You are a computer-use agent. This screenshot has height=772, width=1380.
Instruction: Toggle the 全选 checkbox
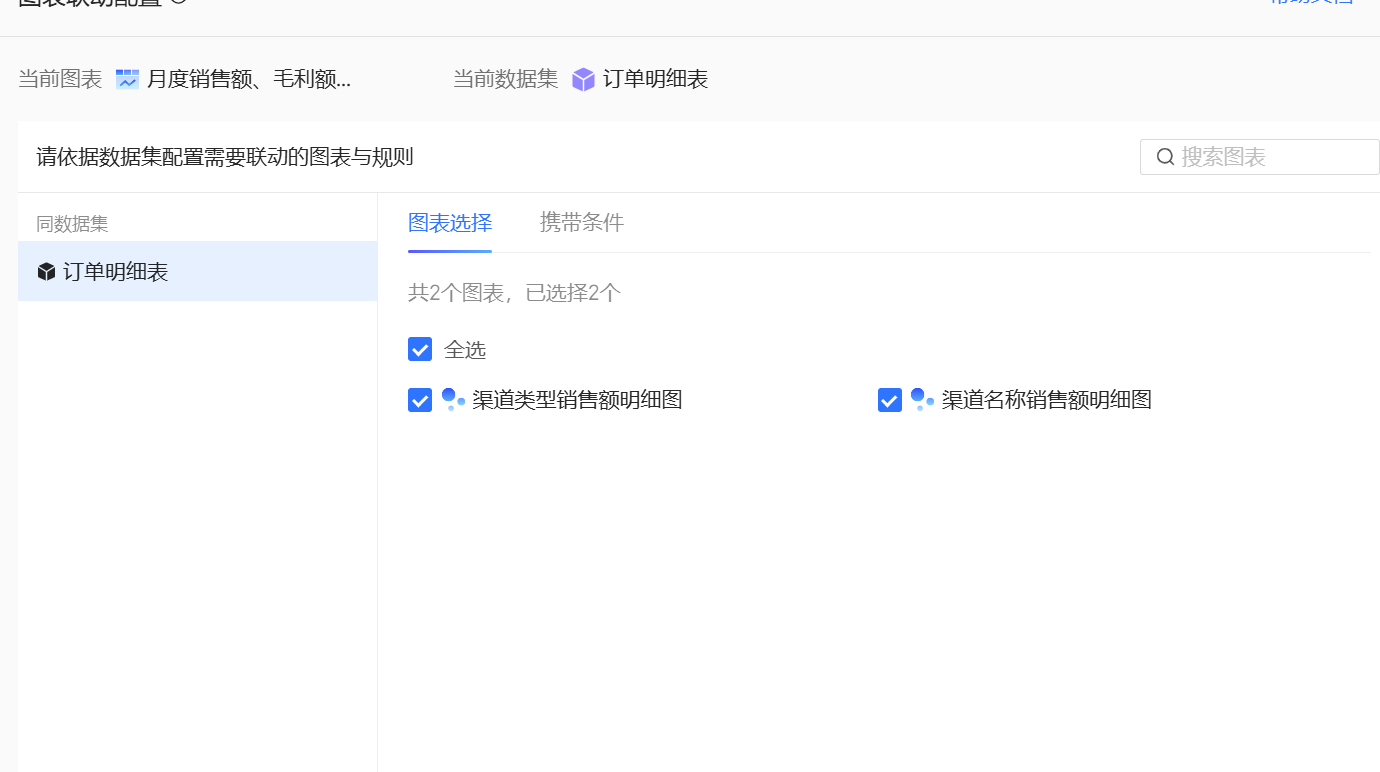pyautogui.click(x=420, y=350)
